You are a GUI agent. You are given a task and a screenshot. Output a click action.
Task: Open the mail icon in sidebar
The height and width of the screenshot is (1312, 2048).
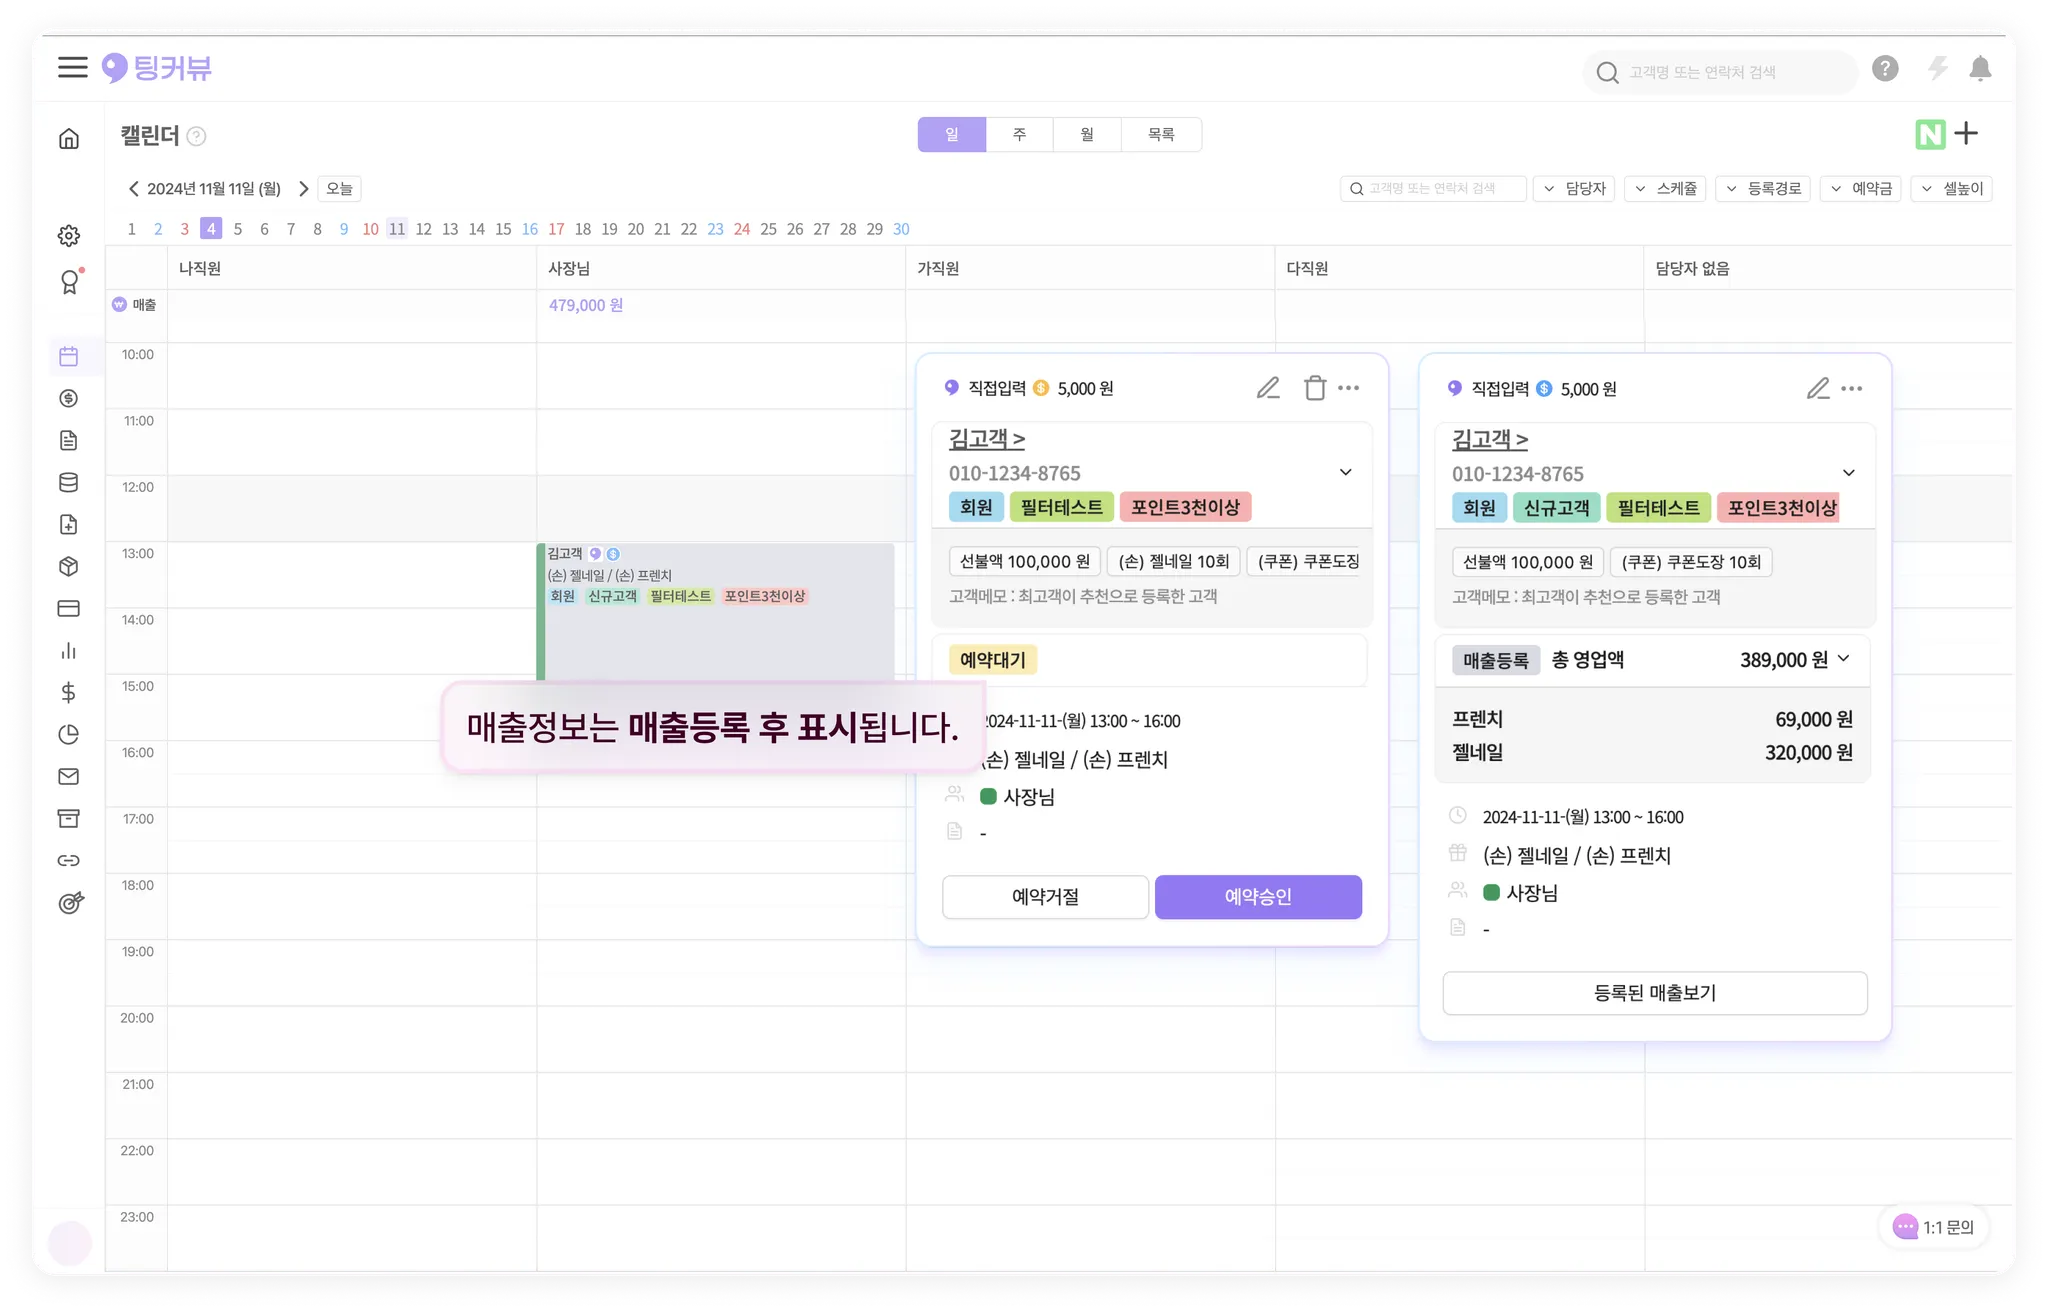click(68, 776)
